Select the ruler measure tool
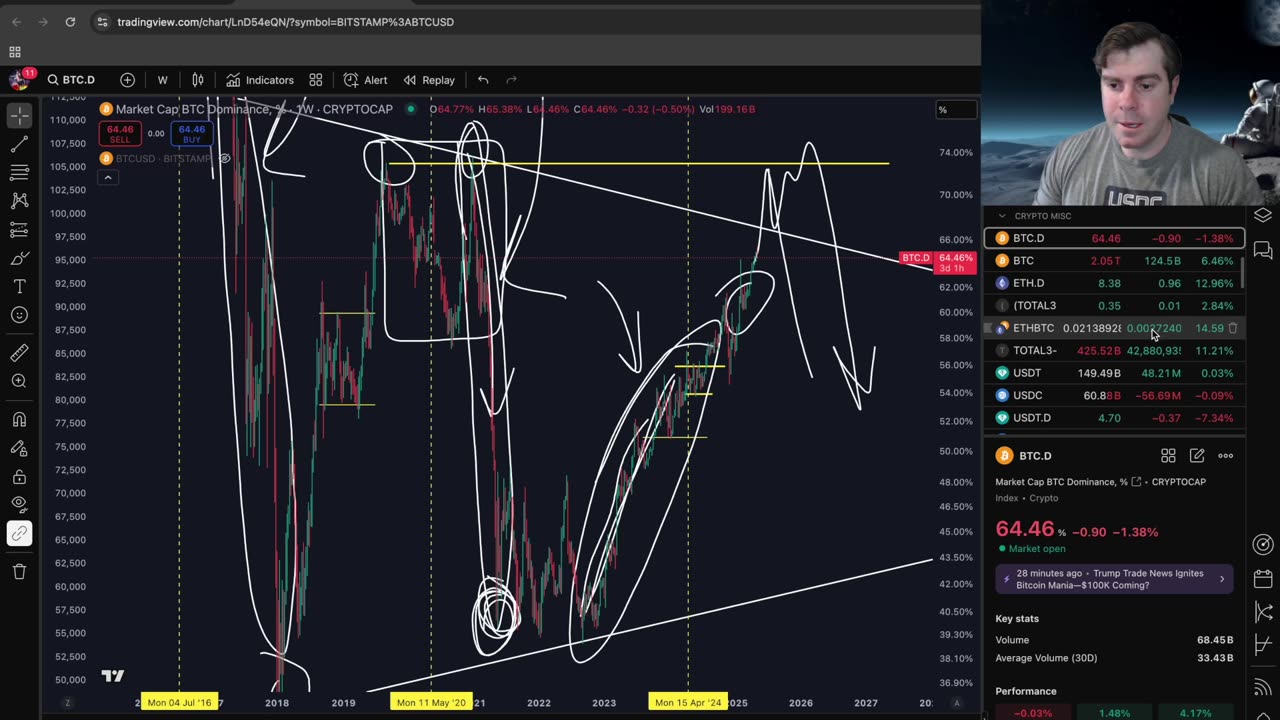The height and width of the screenshot is (720, 1280). point(19,352)
